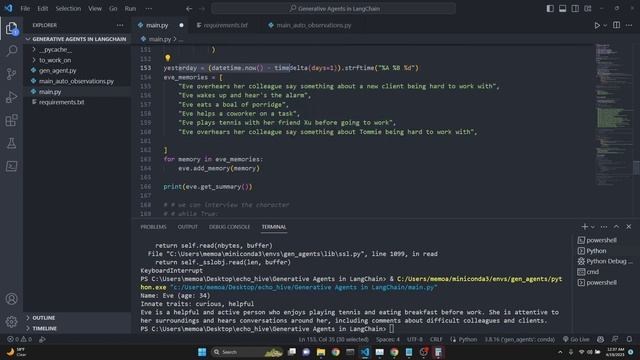This screenshot has width=640, height=360.
Task: Add a new terminal with plus icon
Action: click(x=584, y=227)
